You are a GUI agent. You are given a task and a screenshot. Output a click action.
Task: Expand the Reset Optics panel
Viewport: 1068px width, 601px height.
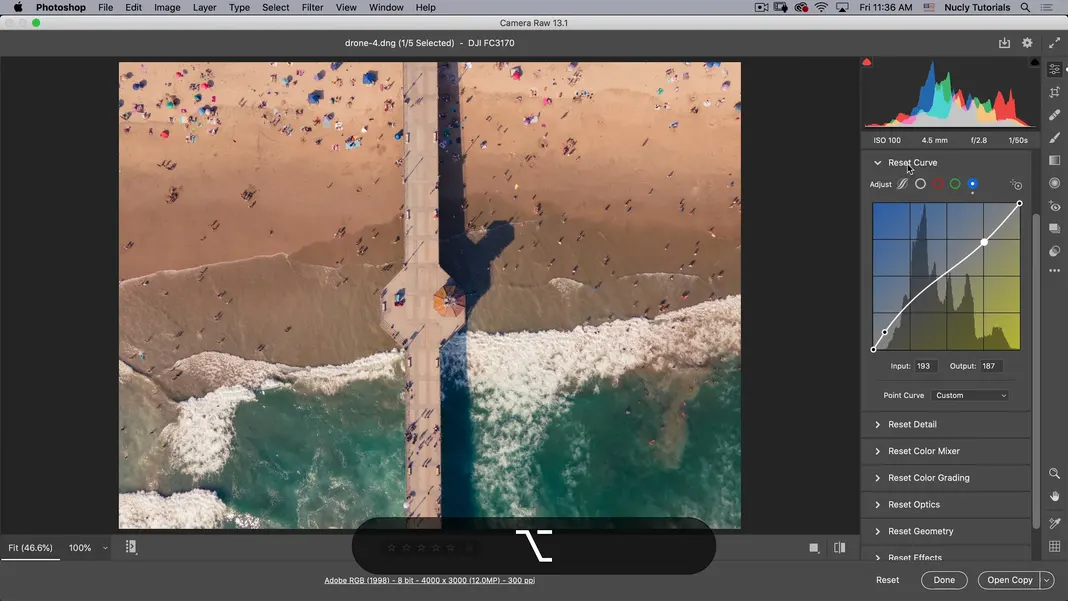click(877, 505)
